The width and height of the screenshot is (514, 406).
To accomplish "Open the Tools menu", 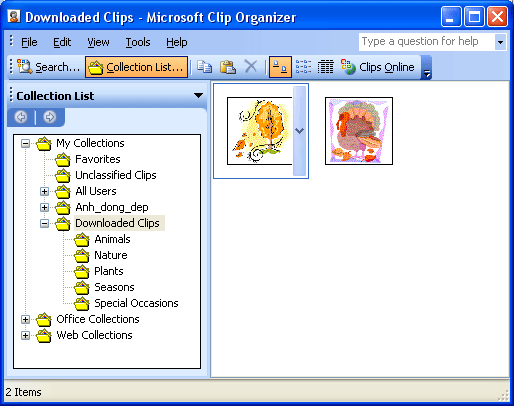I will [x=138, y=42].
